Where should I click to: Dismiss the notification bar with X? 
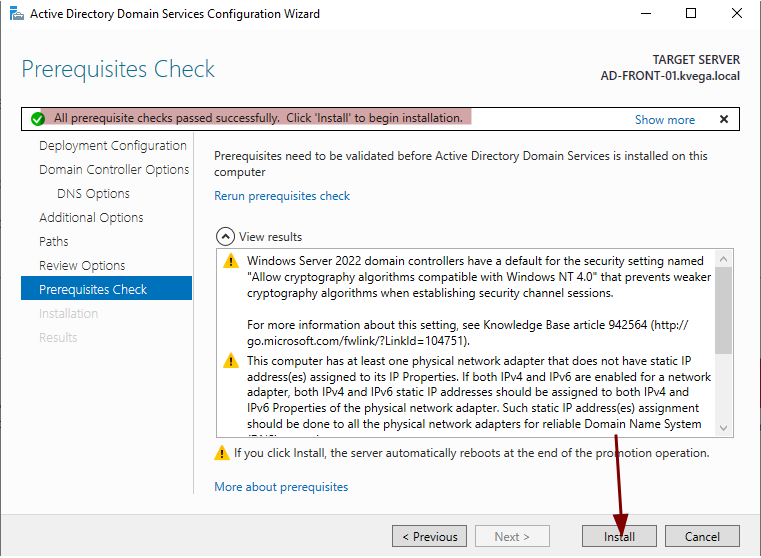pos(724,119)
